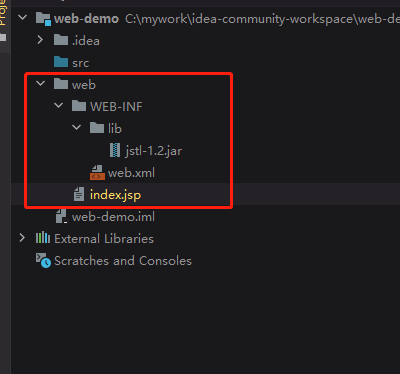
Task: Select the lib folder name
Action: 115,129
